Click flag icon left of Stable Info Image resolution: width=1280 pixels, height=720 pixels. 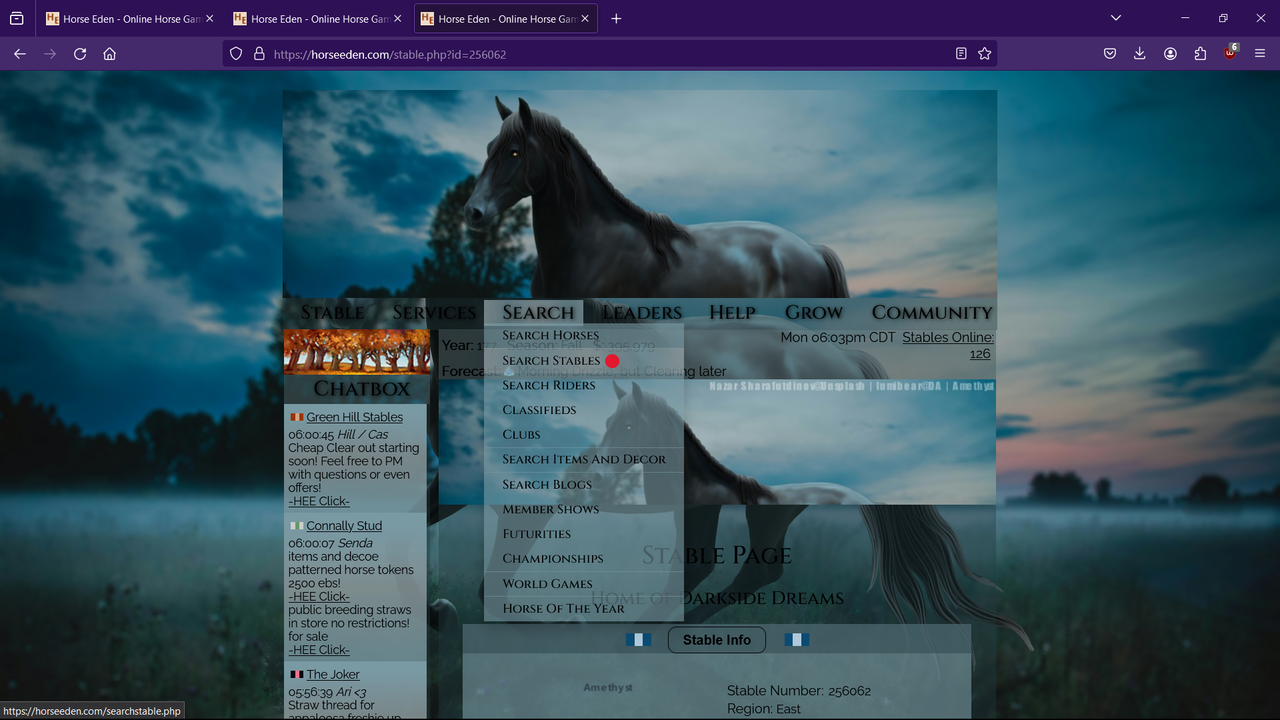638,640
